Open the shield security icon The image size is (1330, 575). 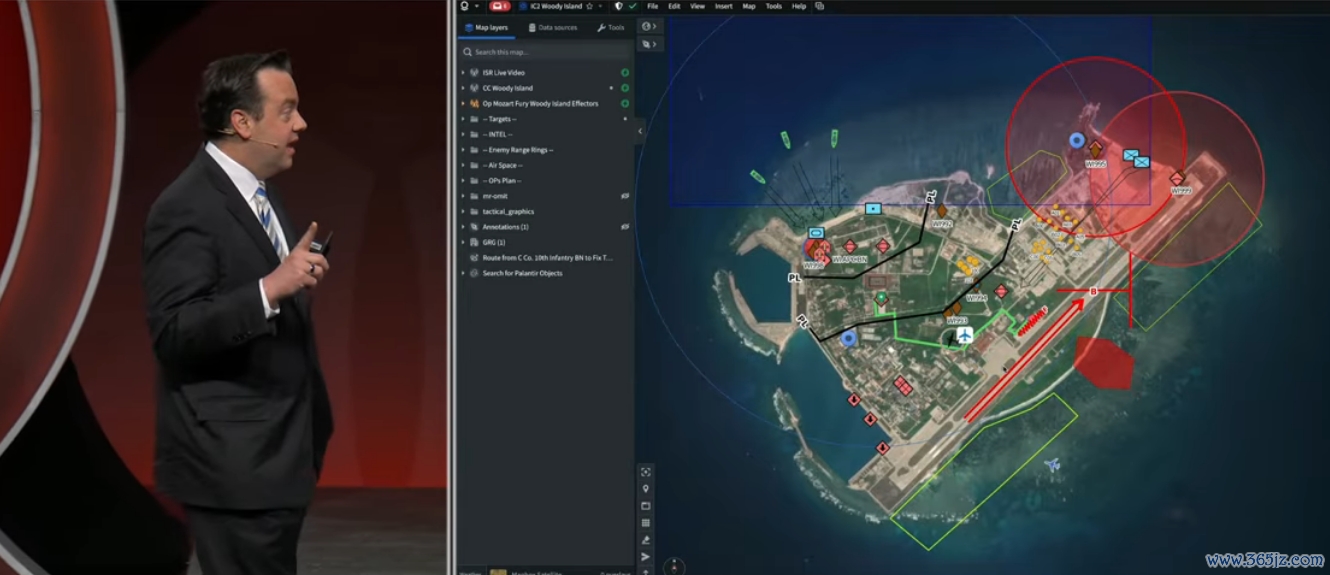pyautogui.click(x=619, y=6)
